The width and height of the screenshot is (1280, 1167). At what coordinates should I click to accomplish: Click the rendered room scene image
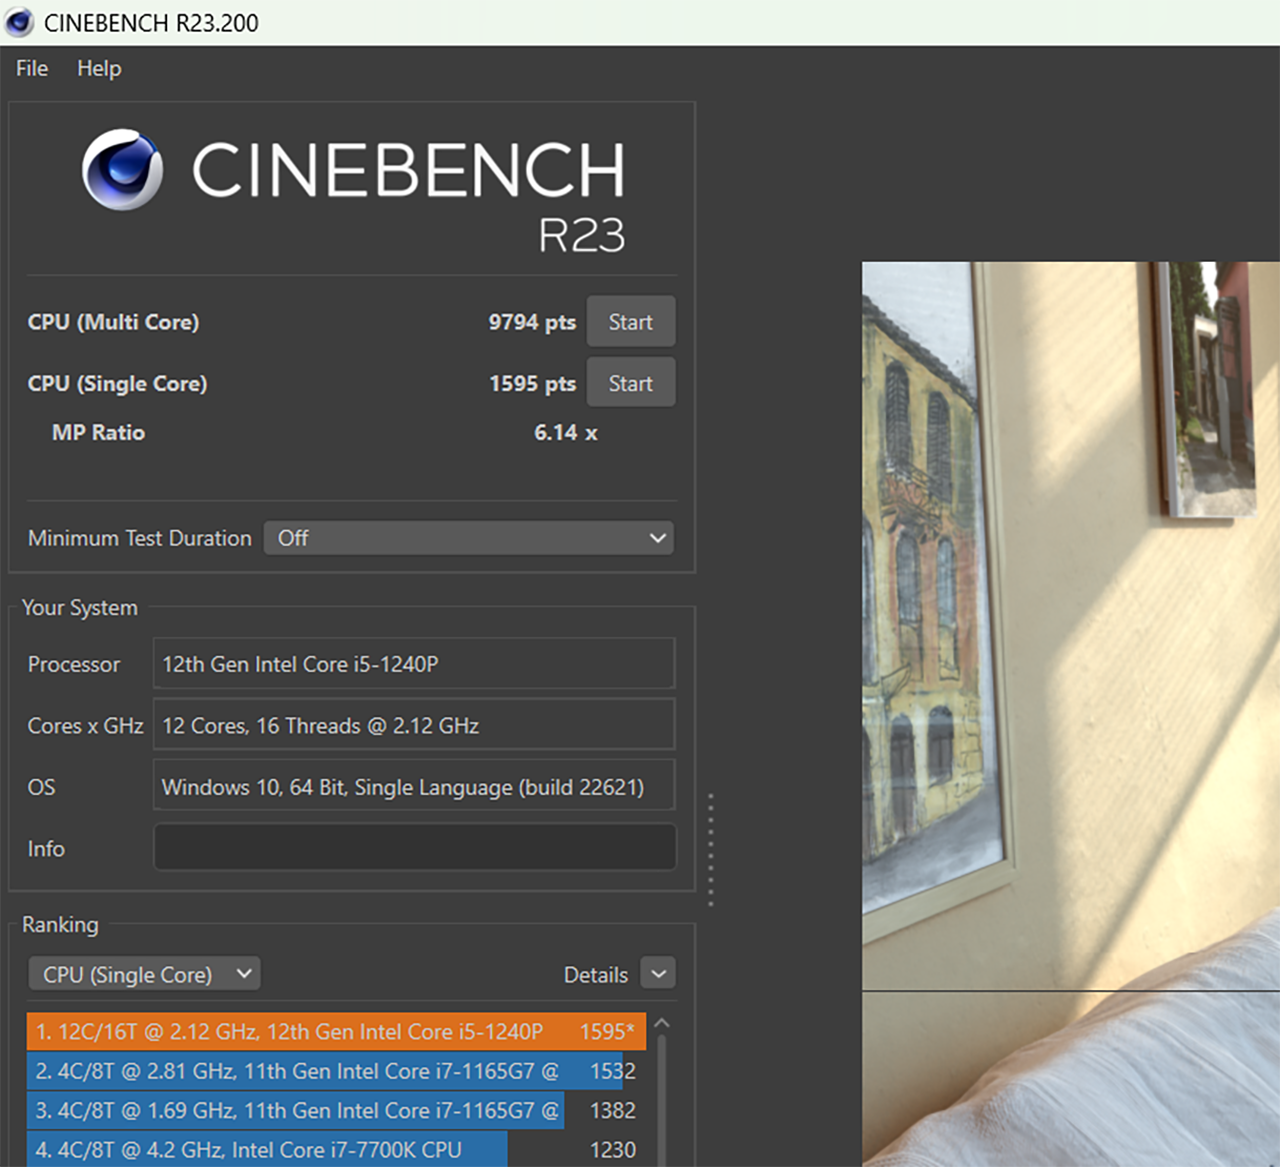1071,714
